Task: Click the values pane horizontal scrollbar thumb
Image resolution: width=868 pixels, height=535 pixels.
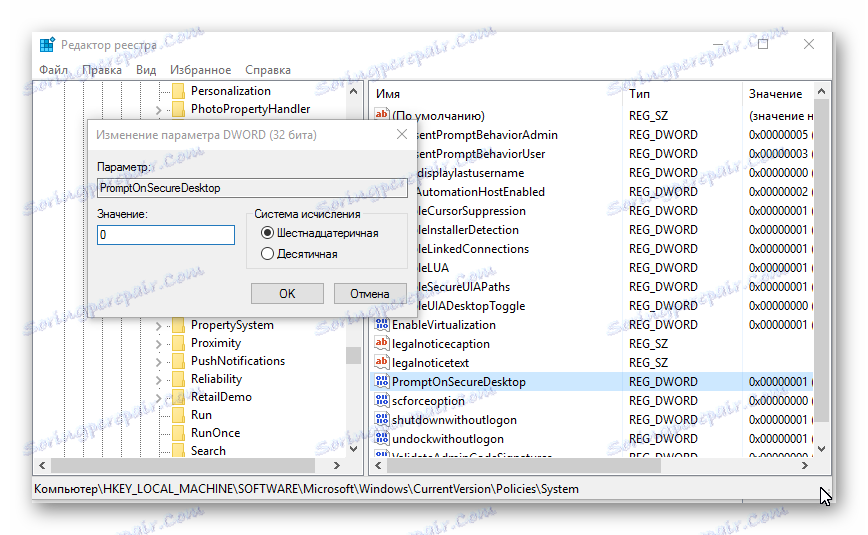Action: point(524,466)
